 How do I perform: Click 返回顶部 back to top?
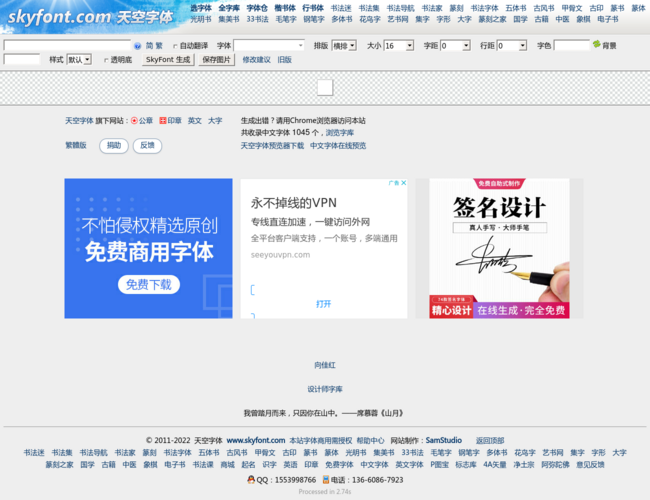click(x=490, y=440)
